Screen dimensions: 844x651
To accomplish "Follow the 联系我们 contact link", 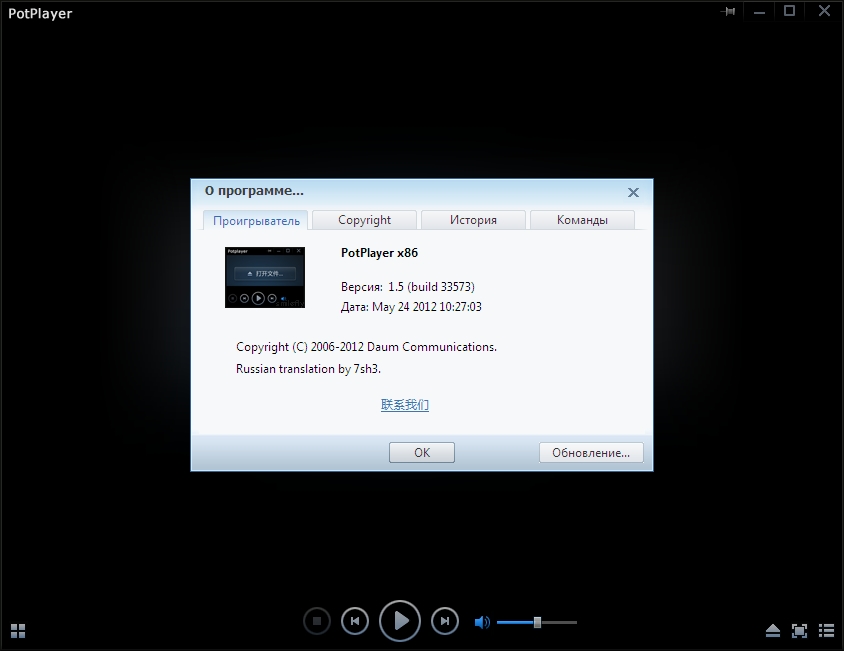I will tap(405, 405).
